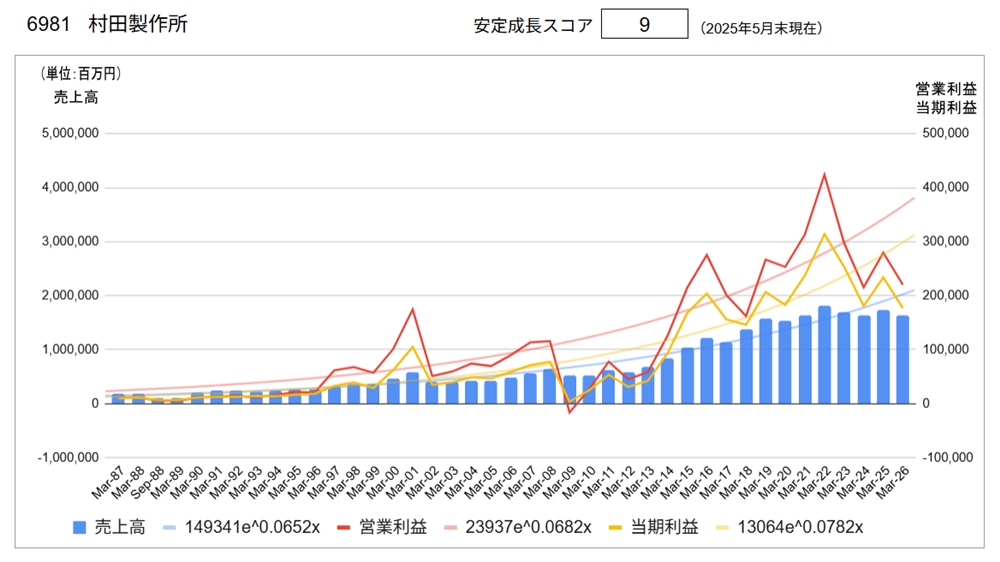Click left axis value 2,000,000
1000x562 pixels.
pos(70,295)
